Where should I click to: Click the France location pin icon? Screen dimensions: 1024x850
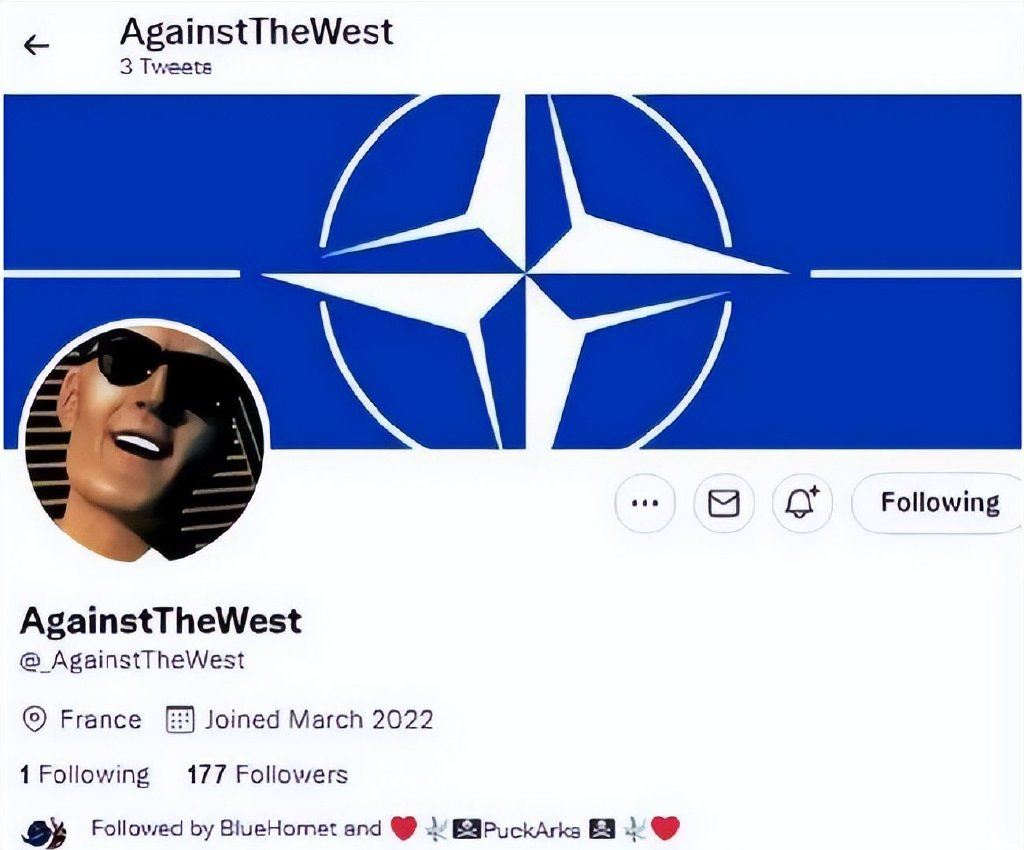(34, 719)
